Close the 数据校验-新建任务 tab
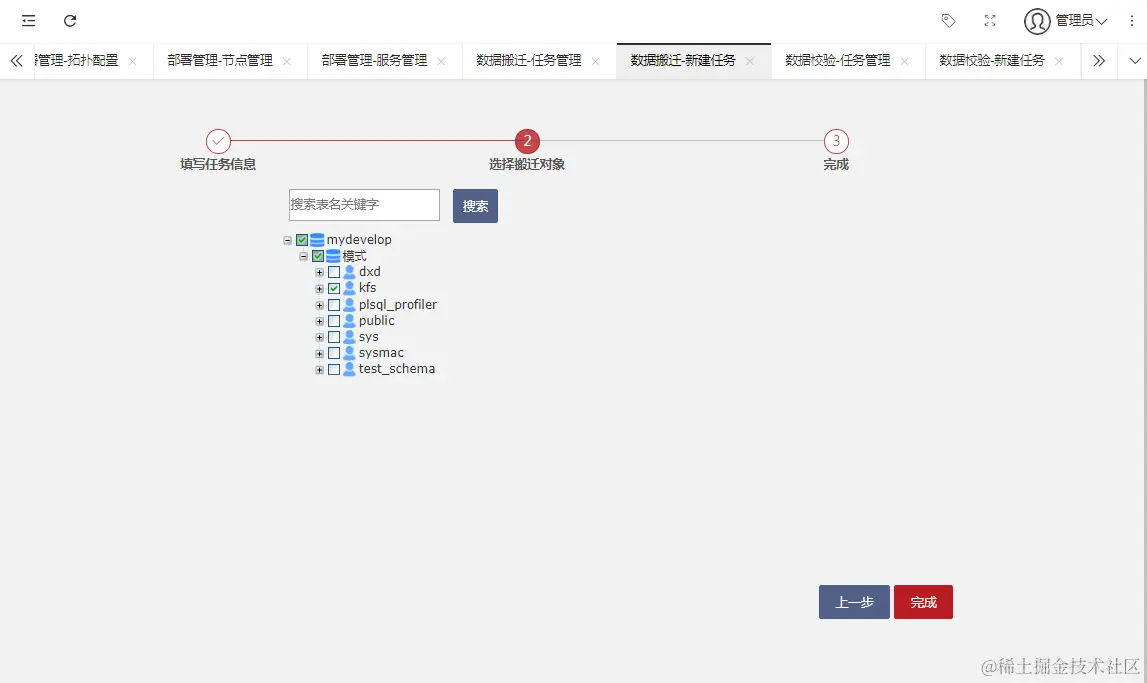This screenshot has width=1147, height=683. (x=1058, y=61)
